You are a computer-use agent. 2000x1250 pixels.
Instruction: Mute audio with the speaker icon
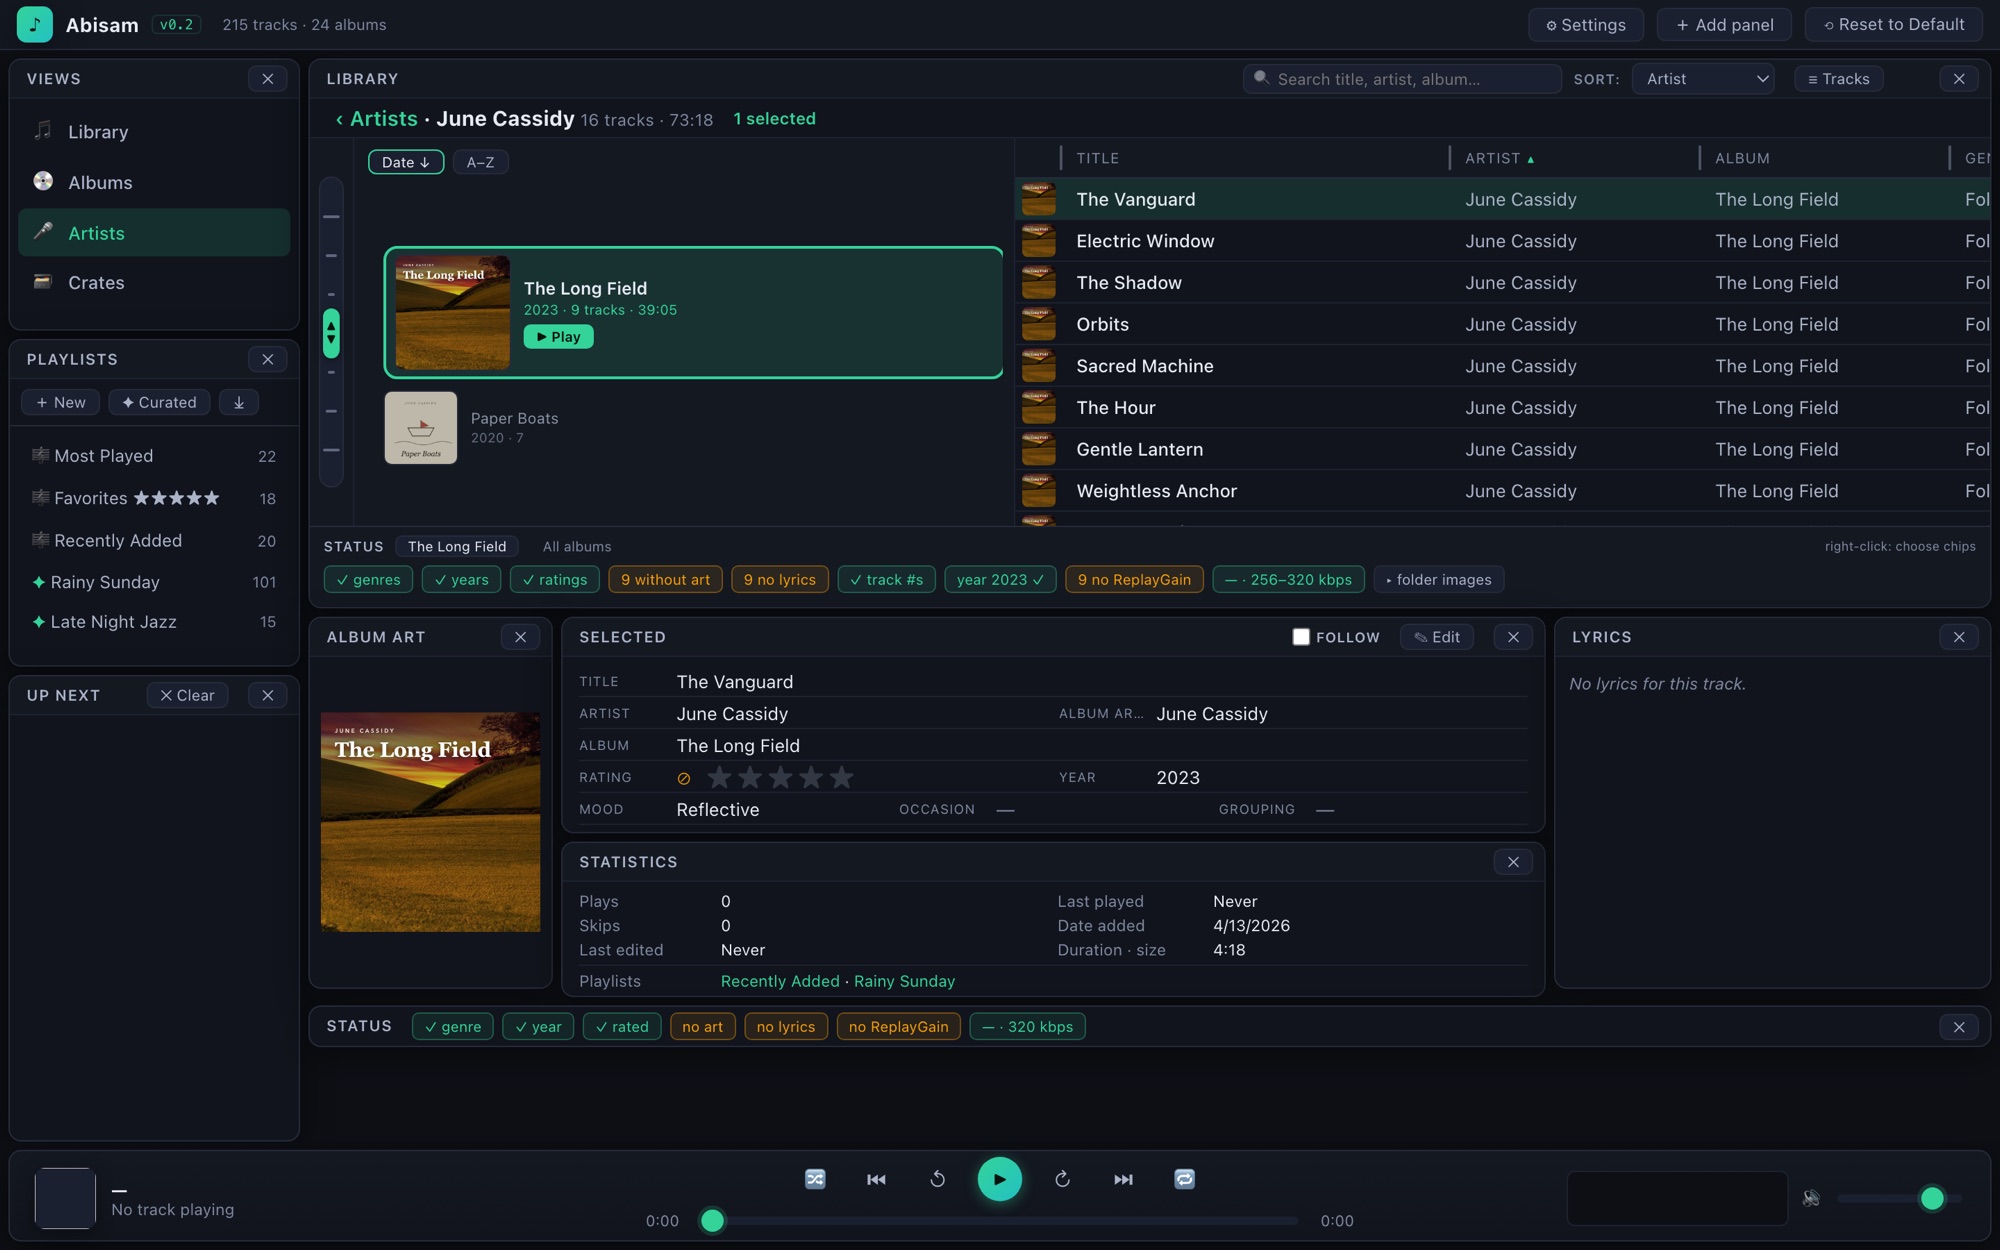click(1810, 1197)
